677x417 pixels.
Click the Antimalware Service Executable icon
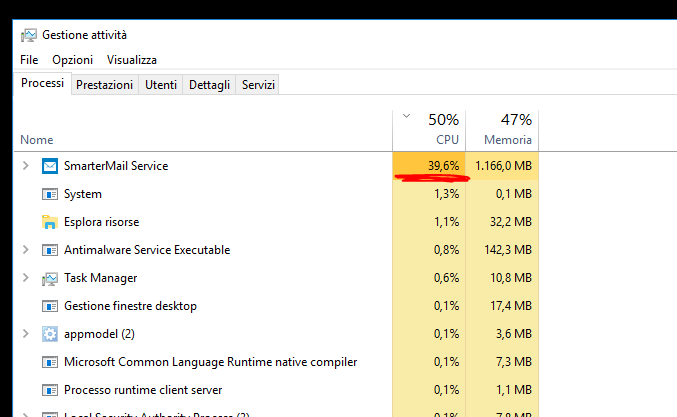pyautogui.click(x=50, y=250)
